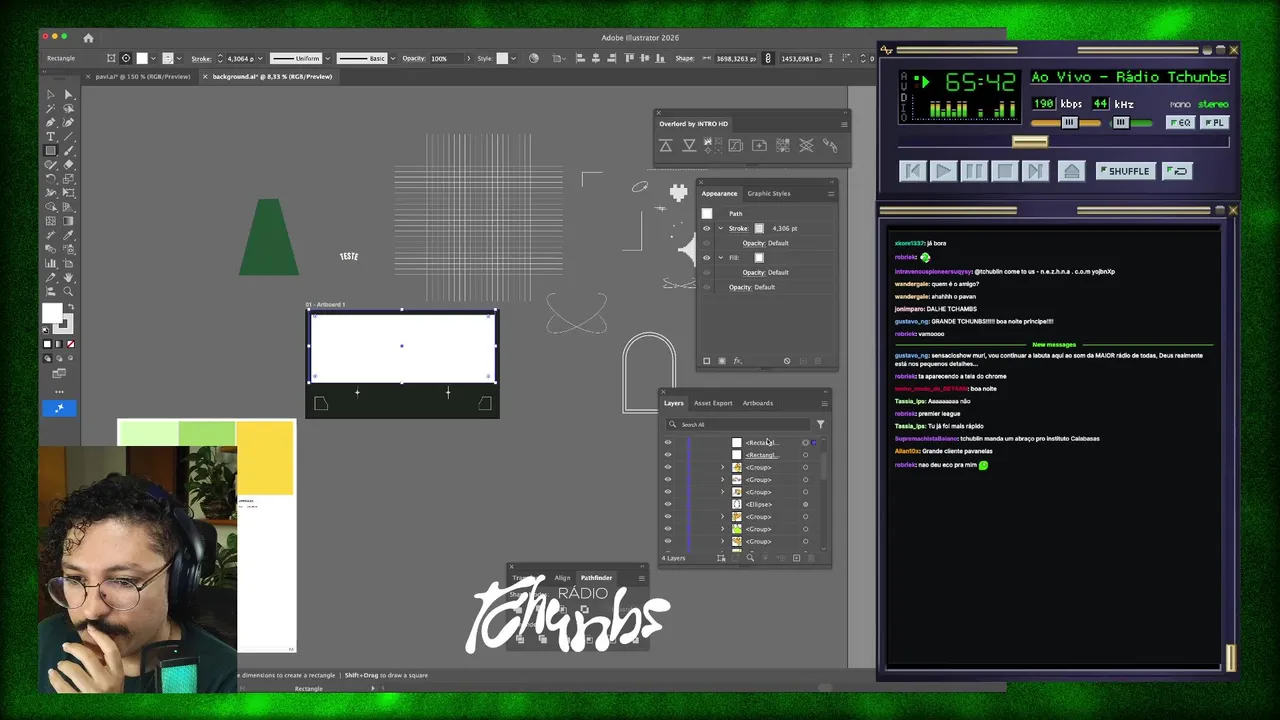The image size is (1280, 720).
Task: Click constrain width and height link icon
Action: click(767, 58)
